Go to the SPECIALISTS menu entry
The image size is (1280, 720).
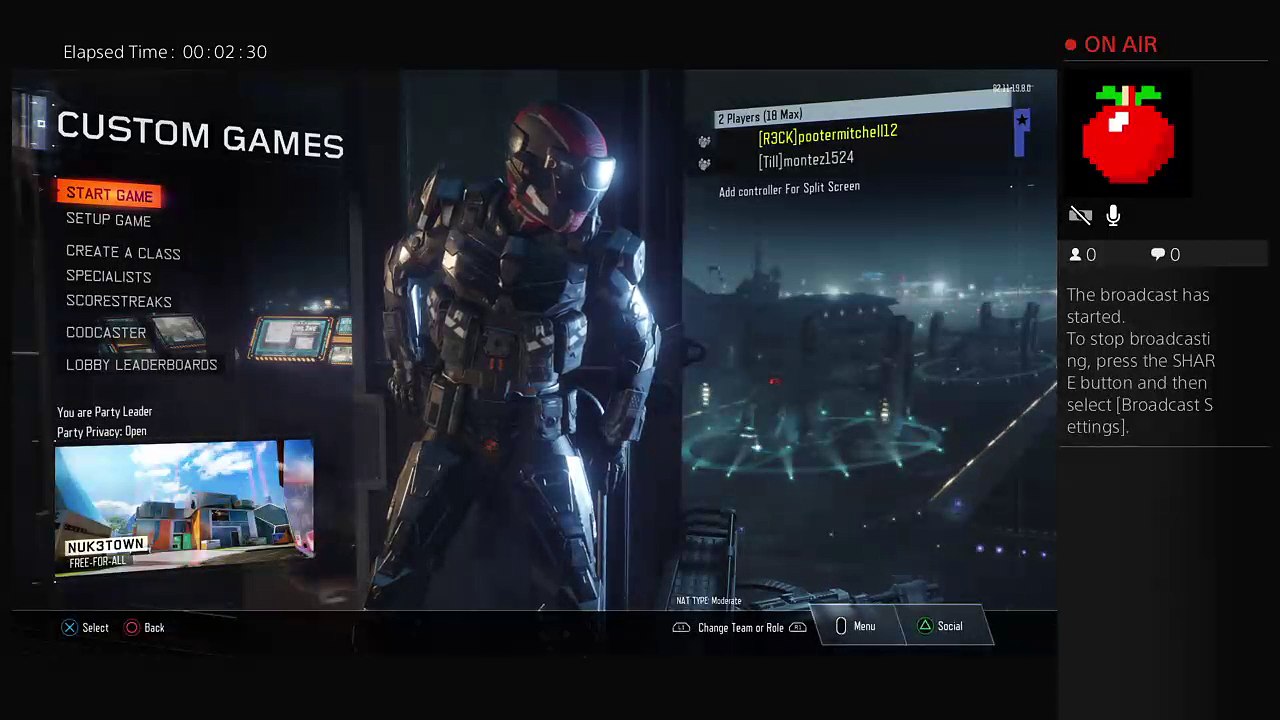tap(108, 277)
